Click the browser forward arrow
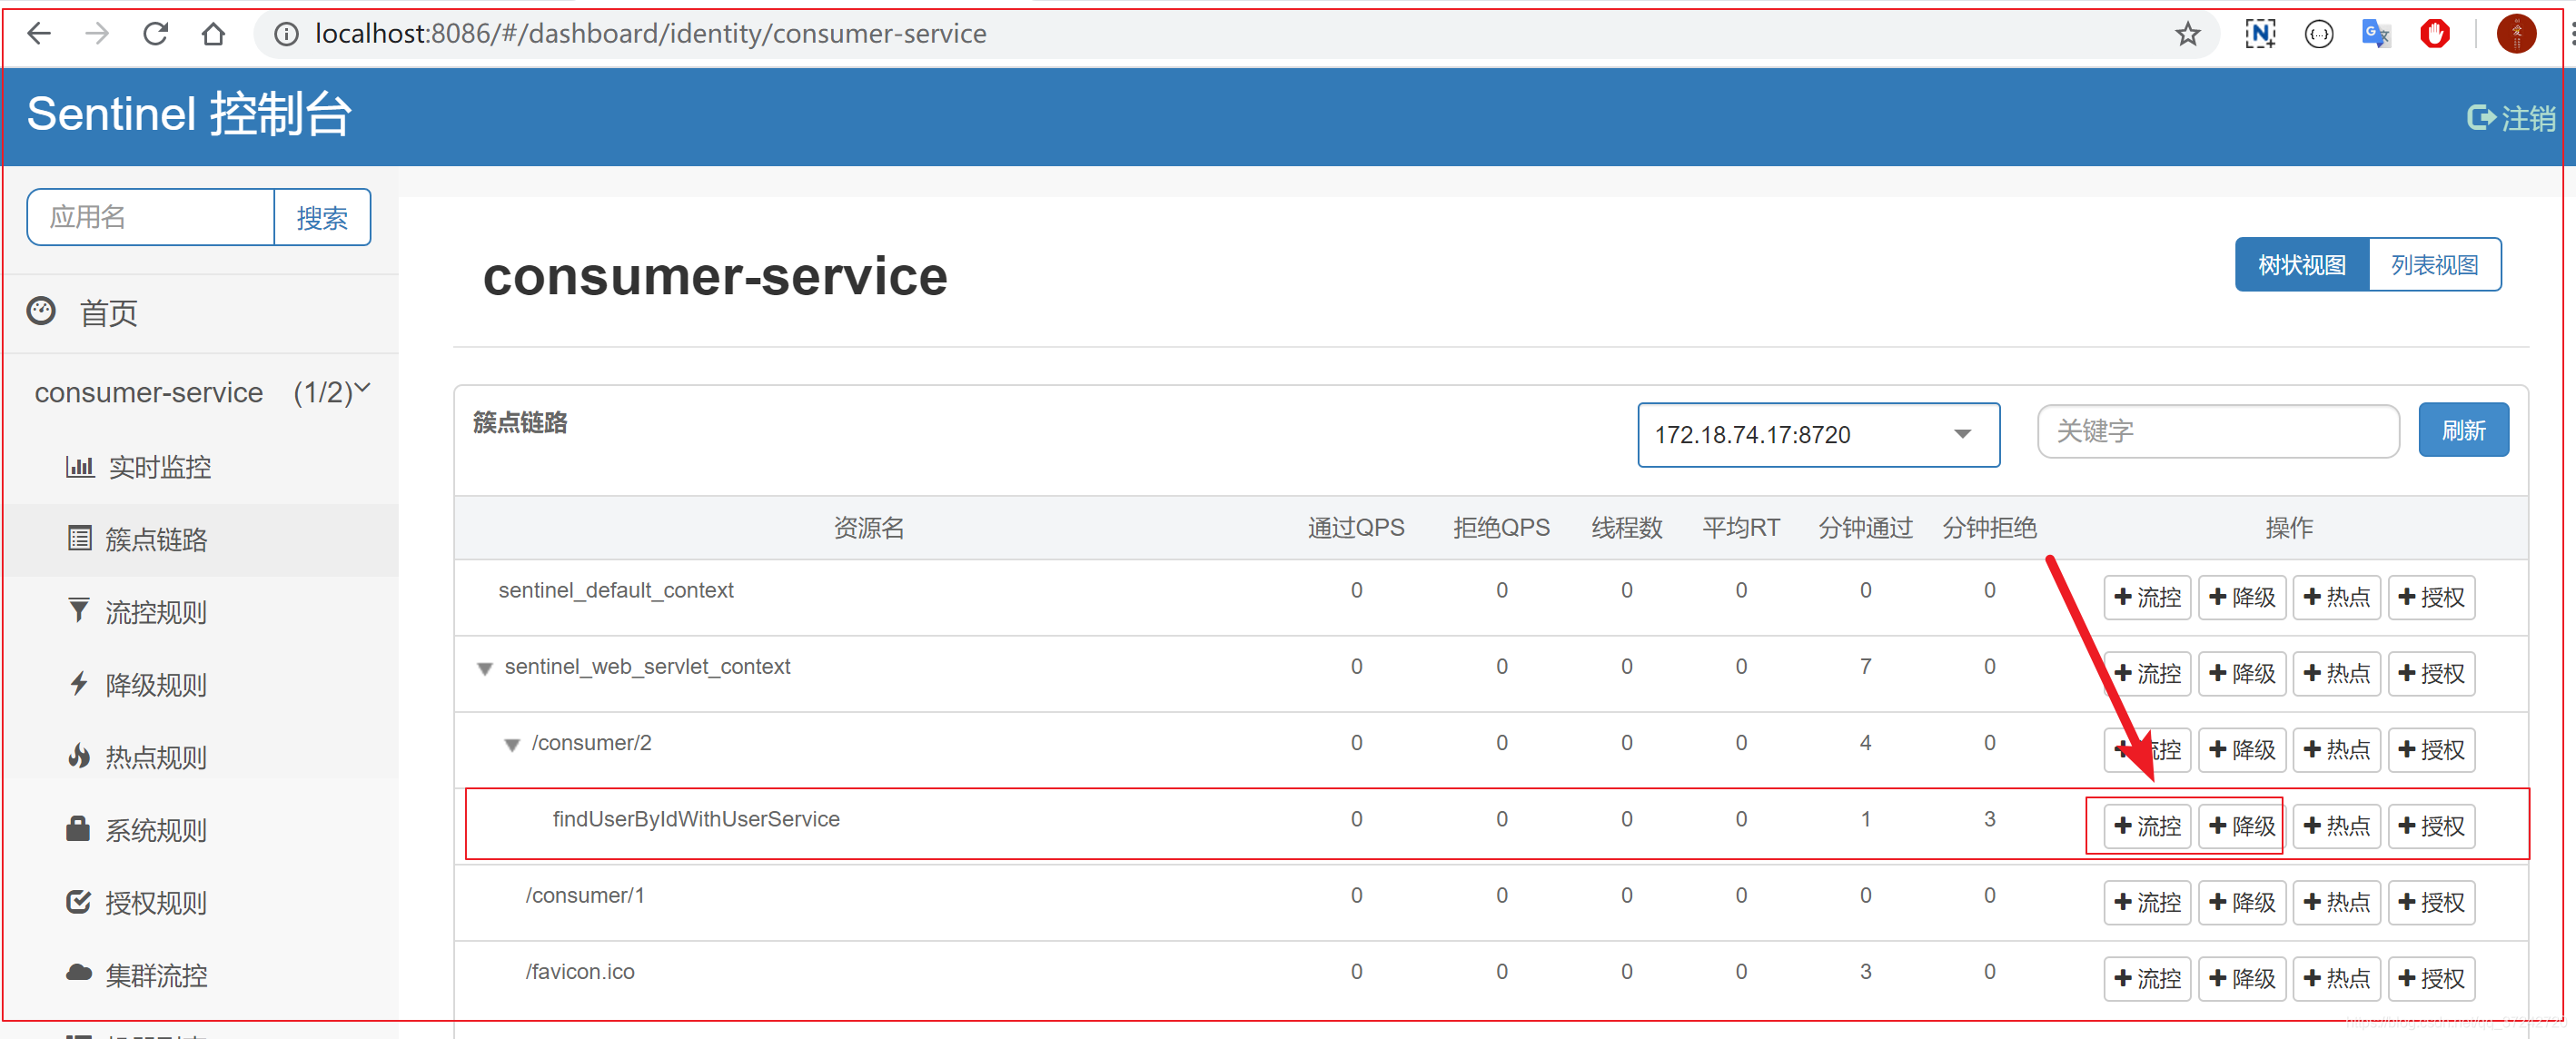Viewport: 2576px width, 1039px height. [97, 34]
